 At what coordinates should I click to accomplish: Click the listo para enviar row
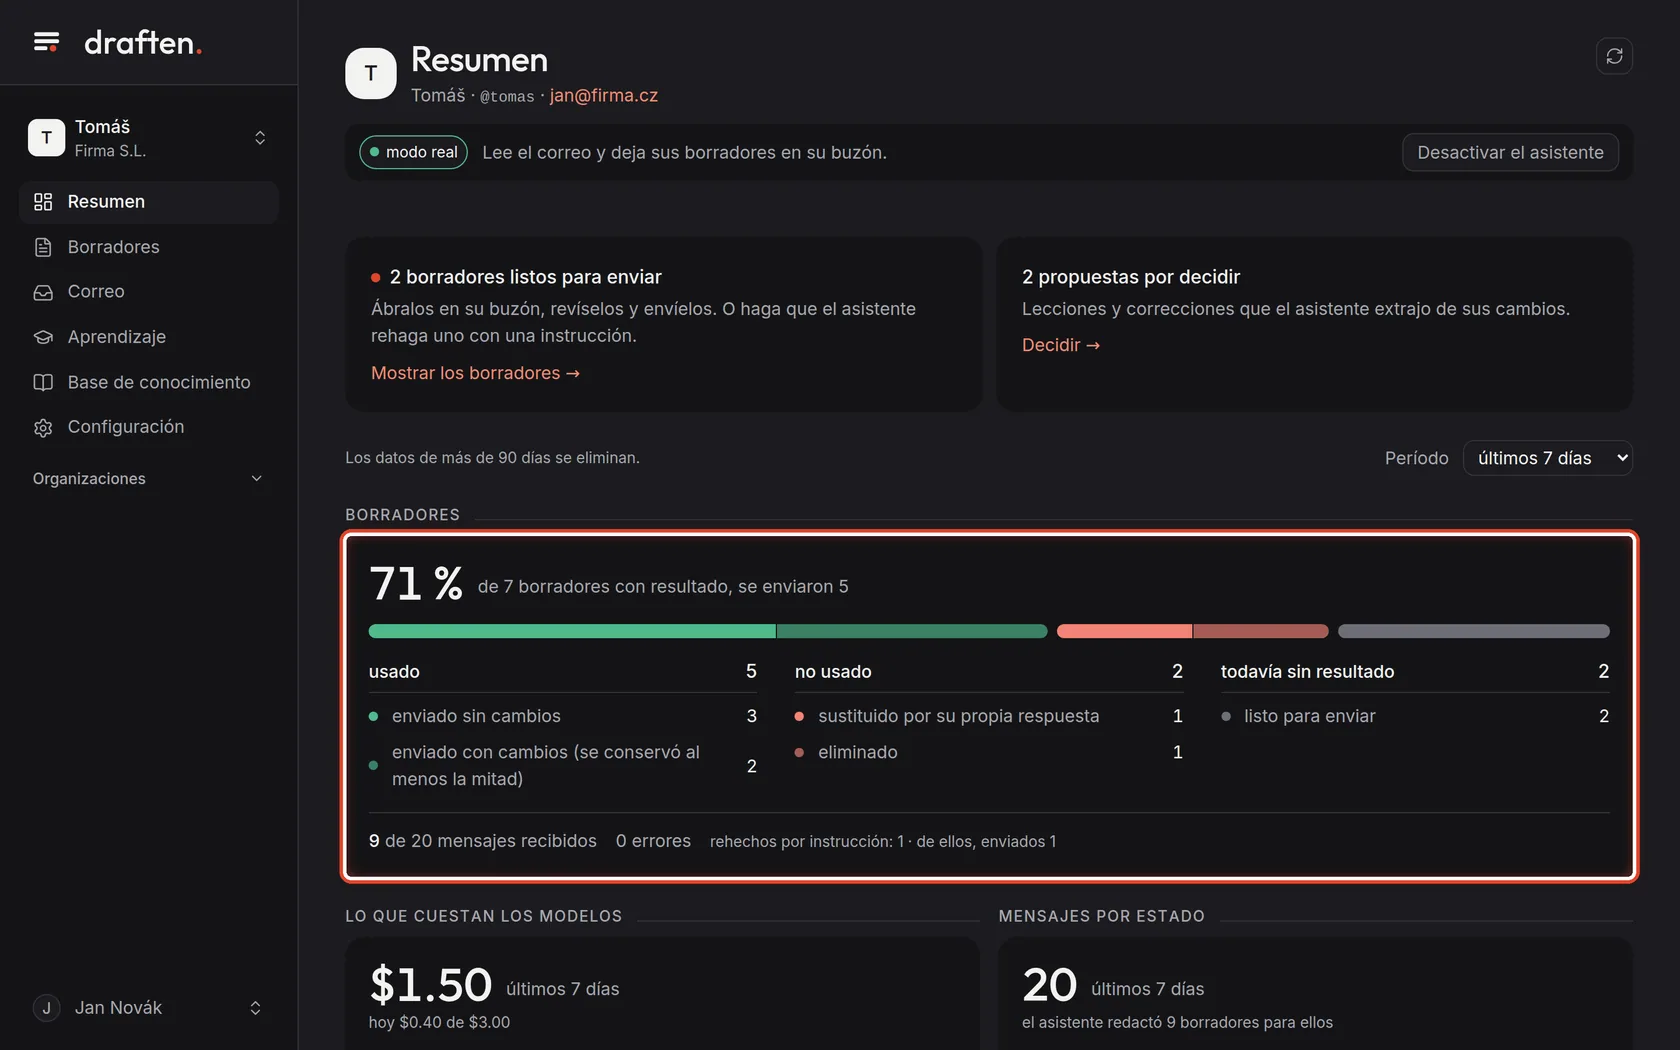tap(1415, 716)
